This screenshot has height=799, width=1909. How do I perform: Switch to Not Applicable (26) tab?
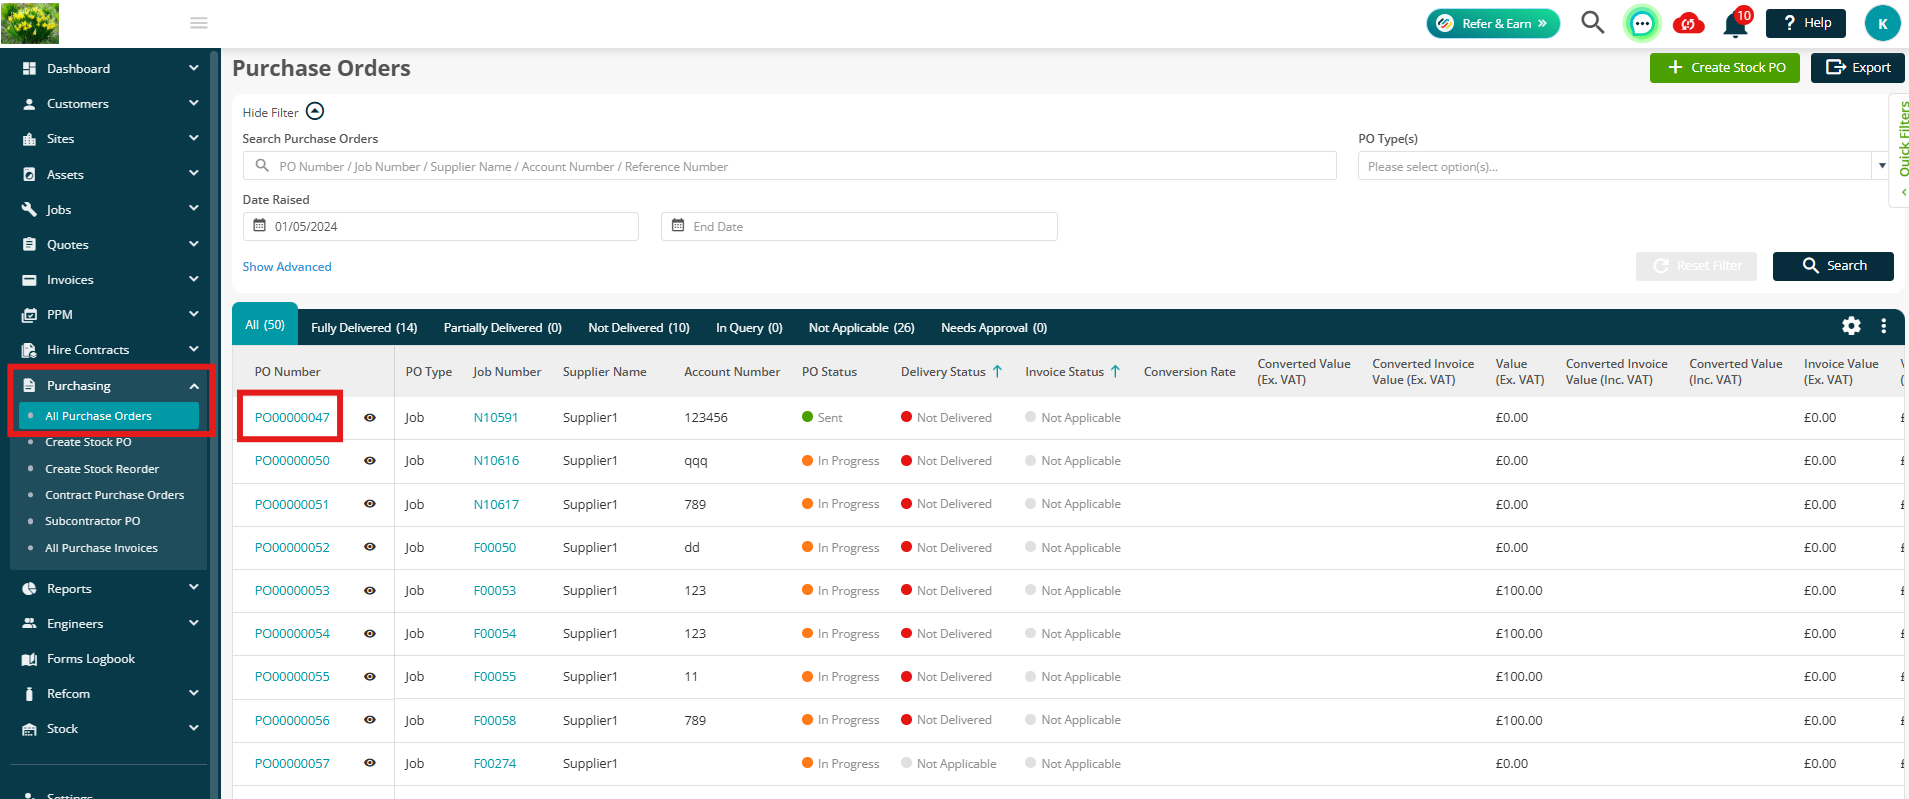pyautogui.click(x=862, y=327)
